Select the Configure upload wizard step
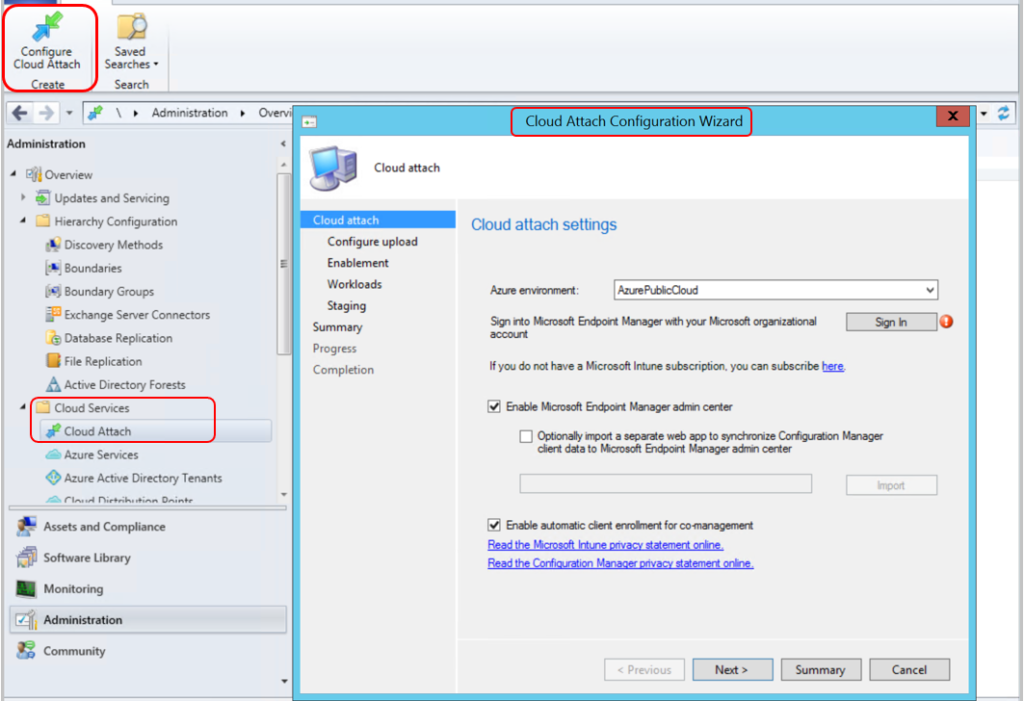 [372, 242]
